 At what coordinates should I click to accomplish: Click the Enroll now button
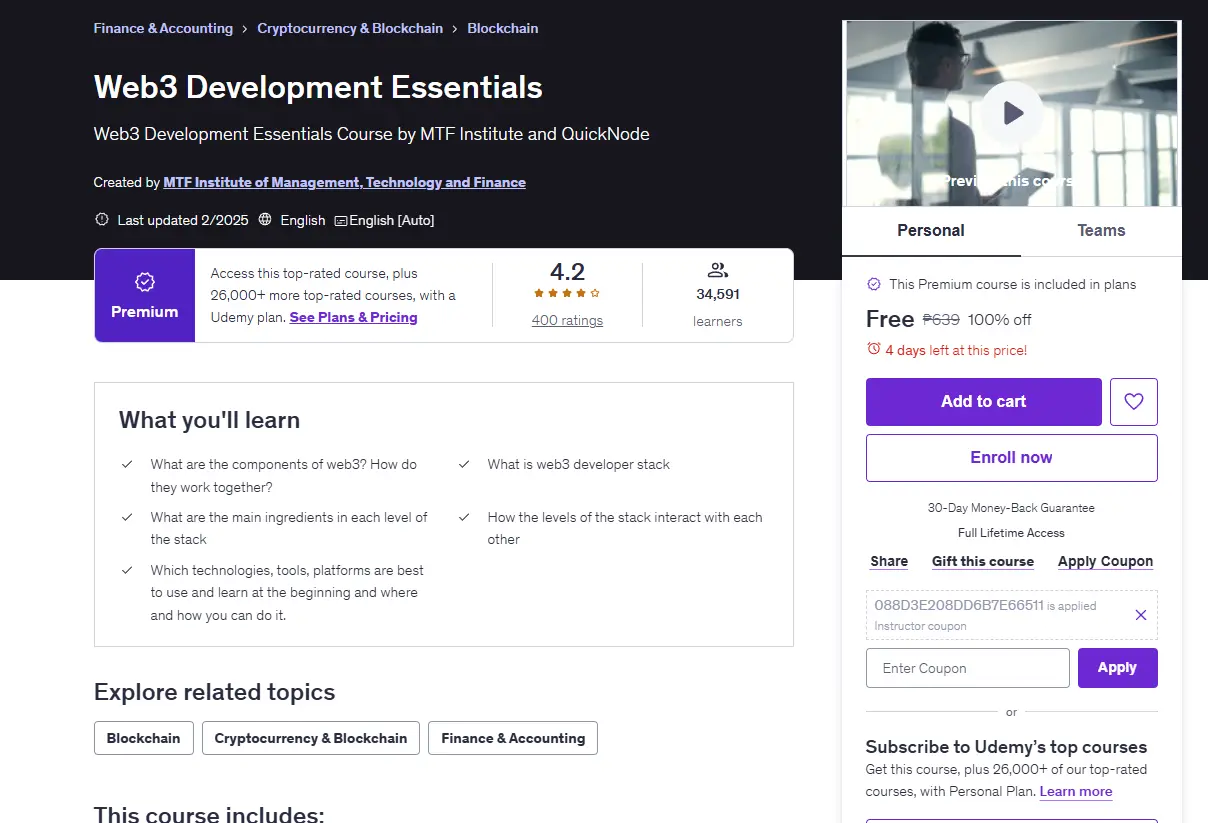click(1012, 457)
